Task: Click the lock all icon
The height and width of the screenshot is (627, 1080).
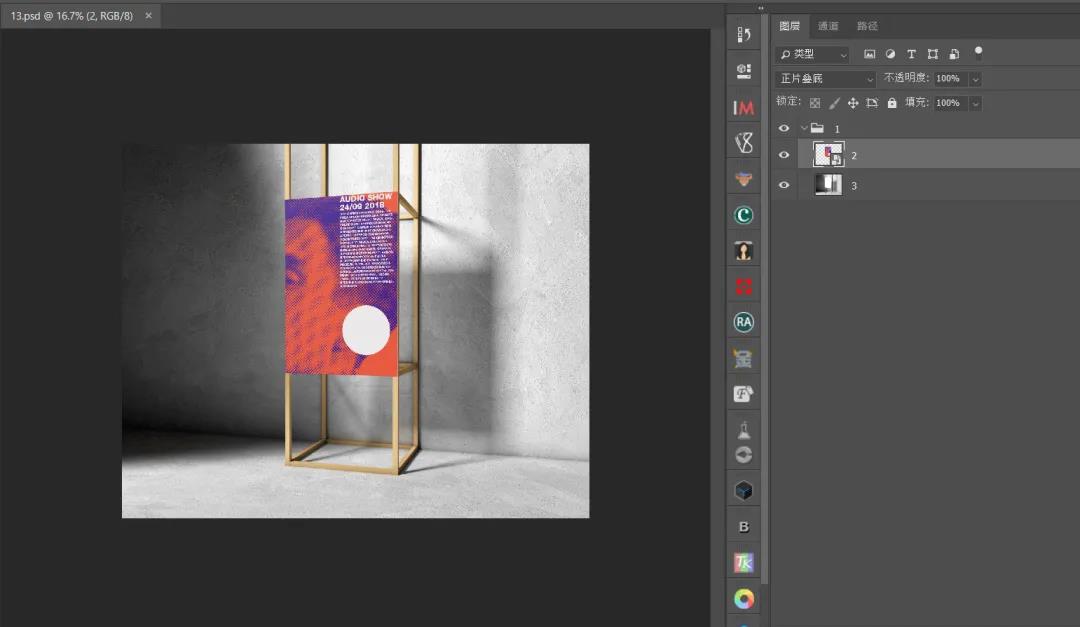Action: 892,103
